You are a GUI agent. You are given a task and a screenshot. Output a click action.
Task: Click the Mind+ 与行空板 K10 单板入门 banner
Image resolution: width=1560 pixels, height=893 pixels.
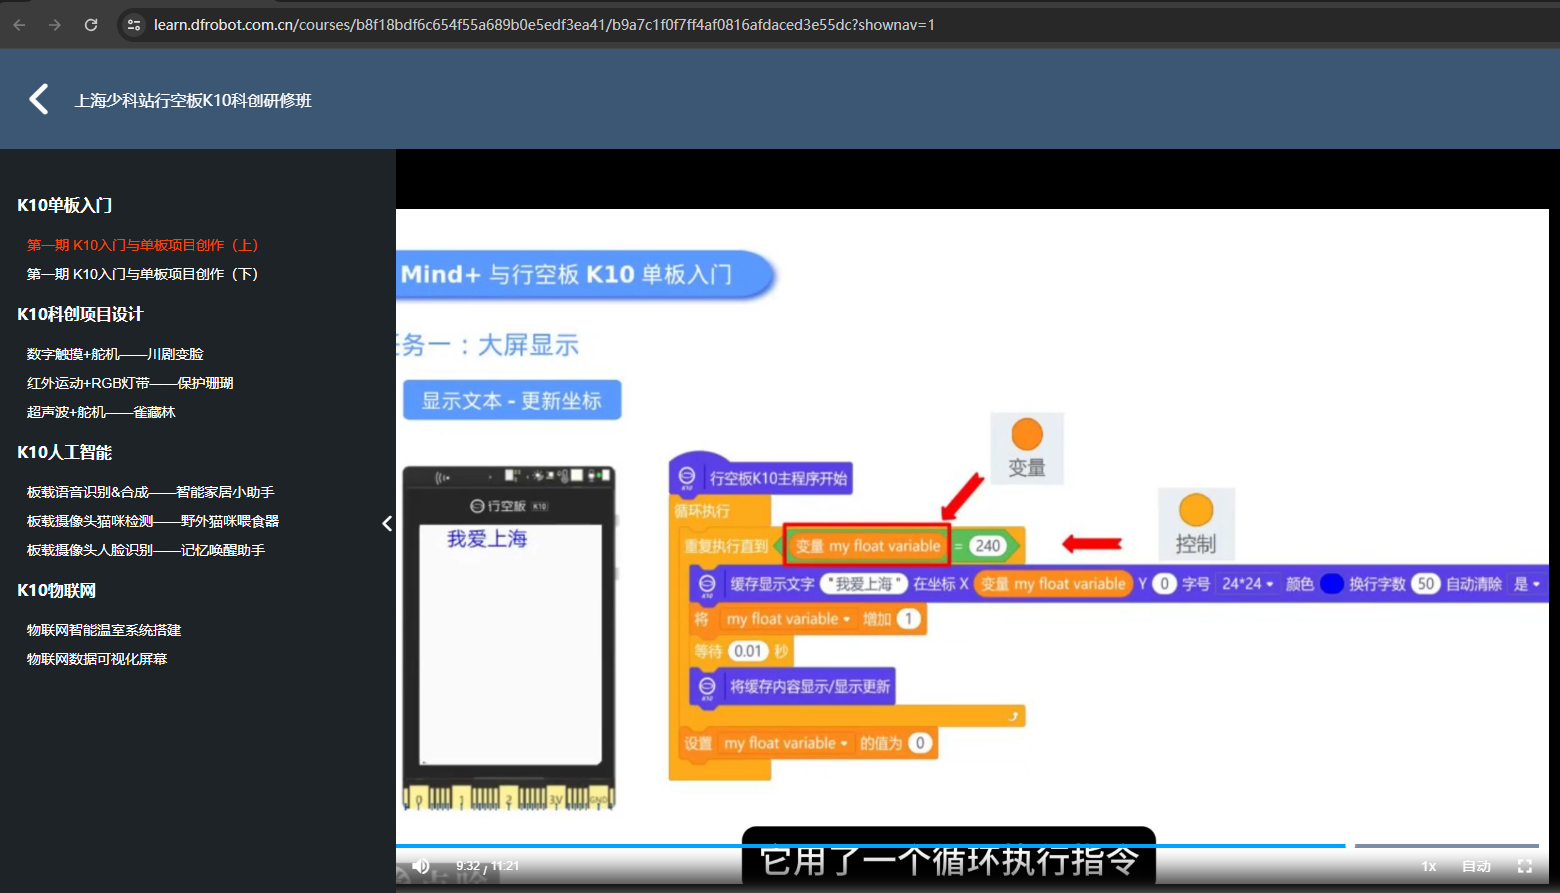[x=585, y=274]
